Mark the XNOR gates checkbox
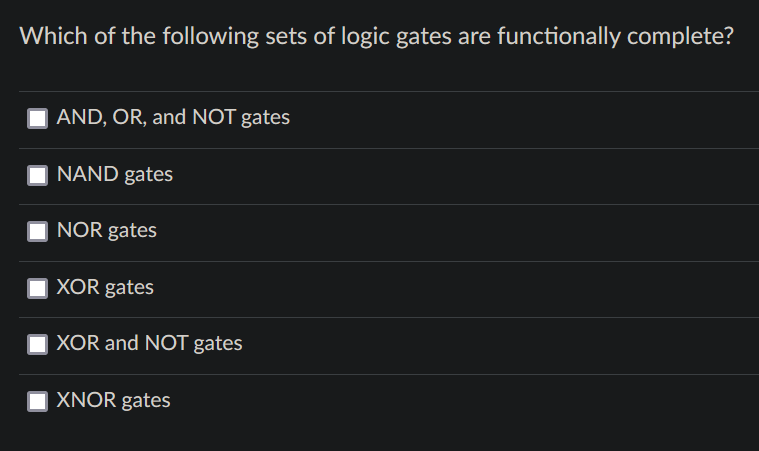Image resolution: width=759 pixels, height=451 pixels. [x=37, y=402]
